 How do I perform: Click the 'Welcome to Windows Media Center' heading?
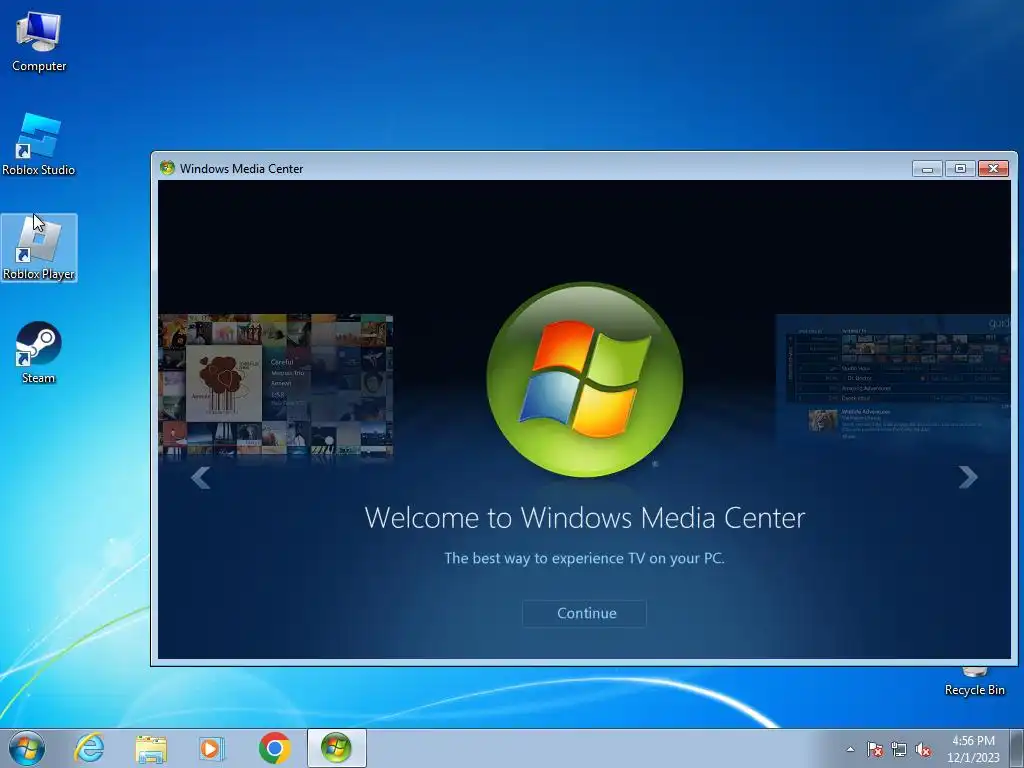point(584,518)
